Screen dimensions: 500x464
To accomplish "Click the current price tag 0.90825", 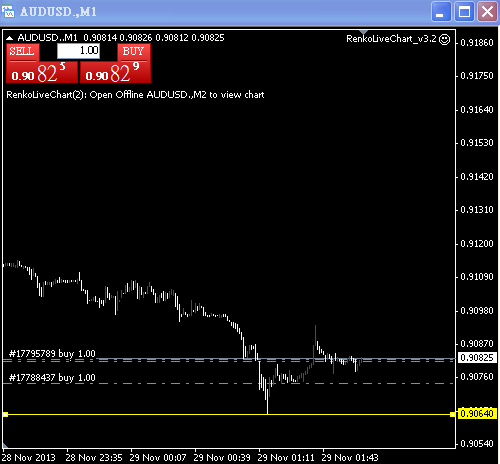I will point(477,358).
